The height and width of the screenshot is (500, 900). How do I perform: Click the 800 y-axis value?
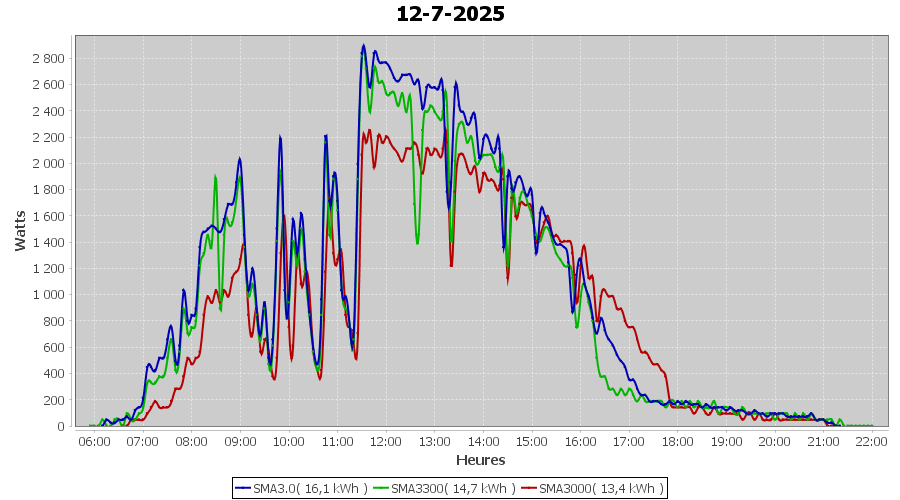coord(53,321)
